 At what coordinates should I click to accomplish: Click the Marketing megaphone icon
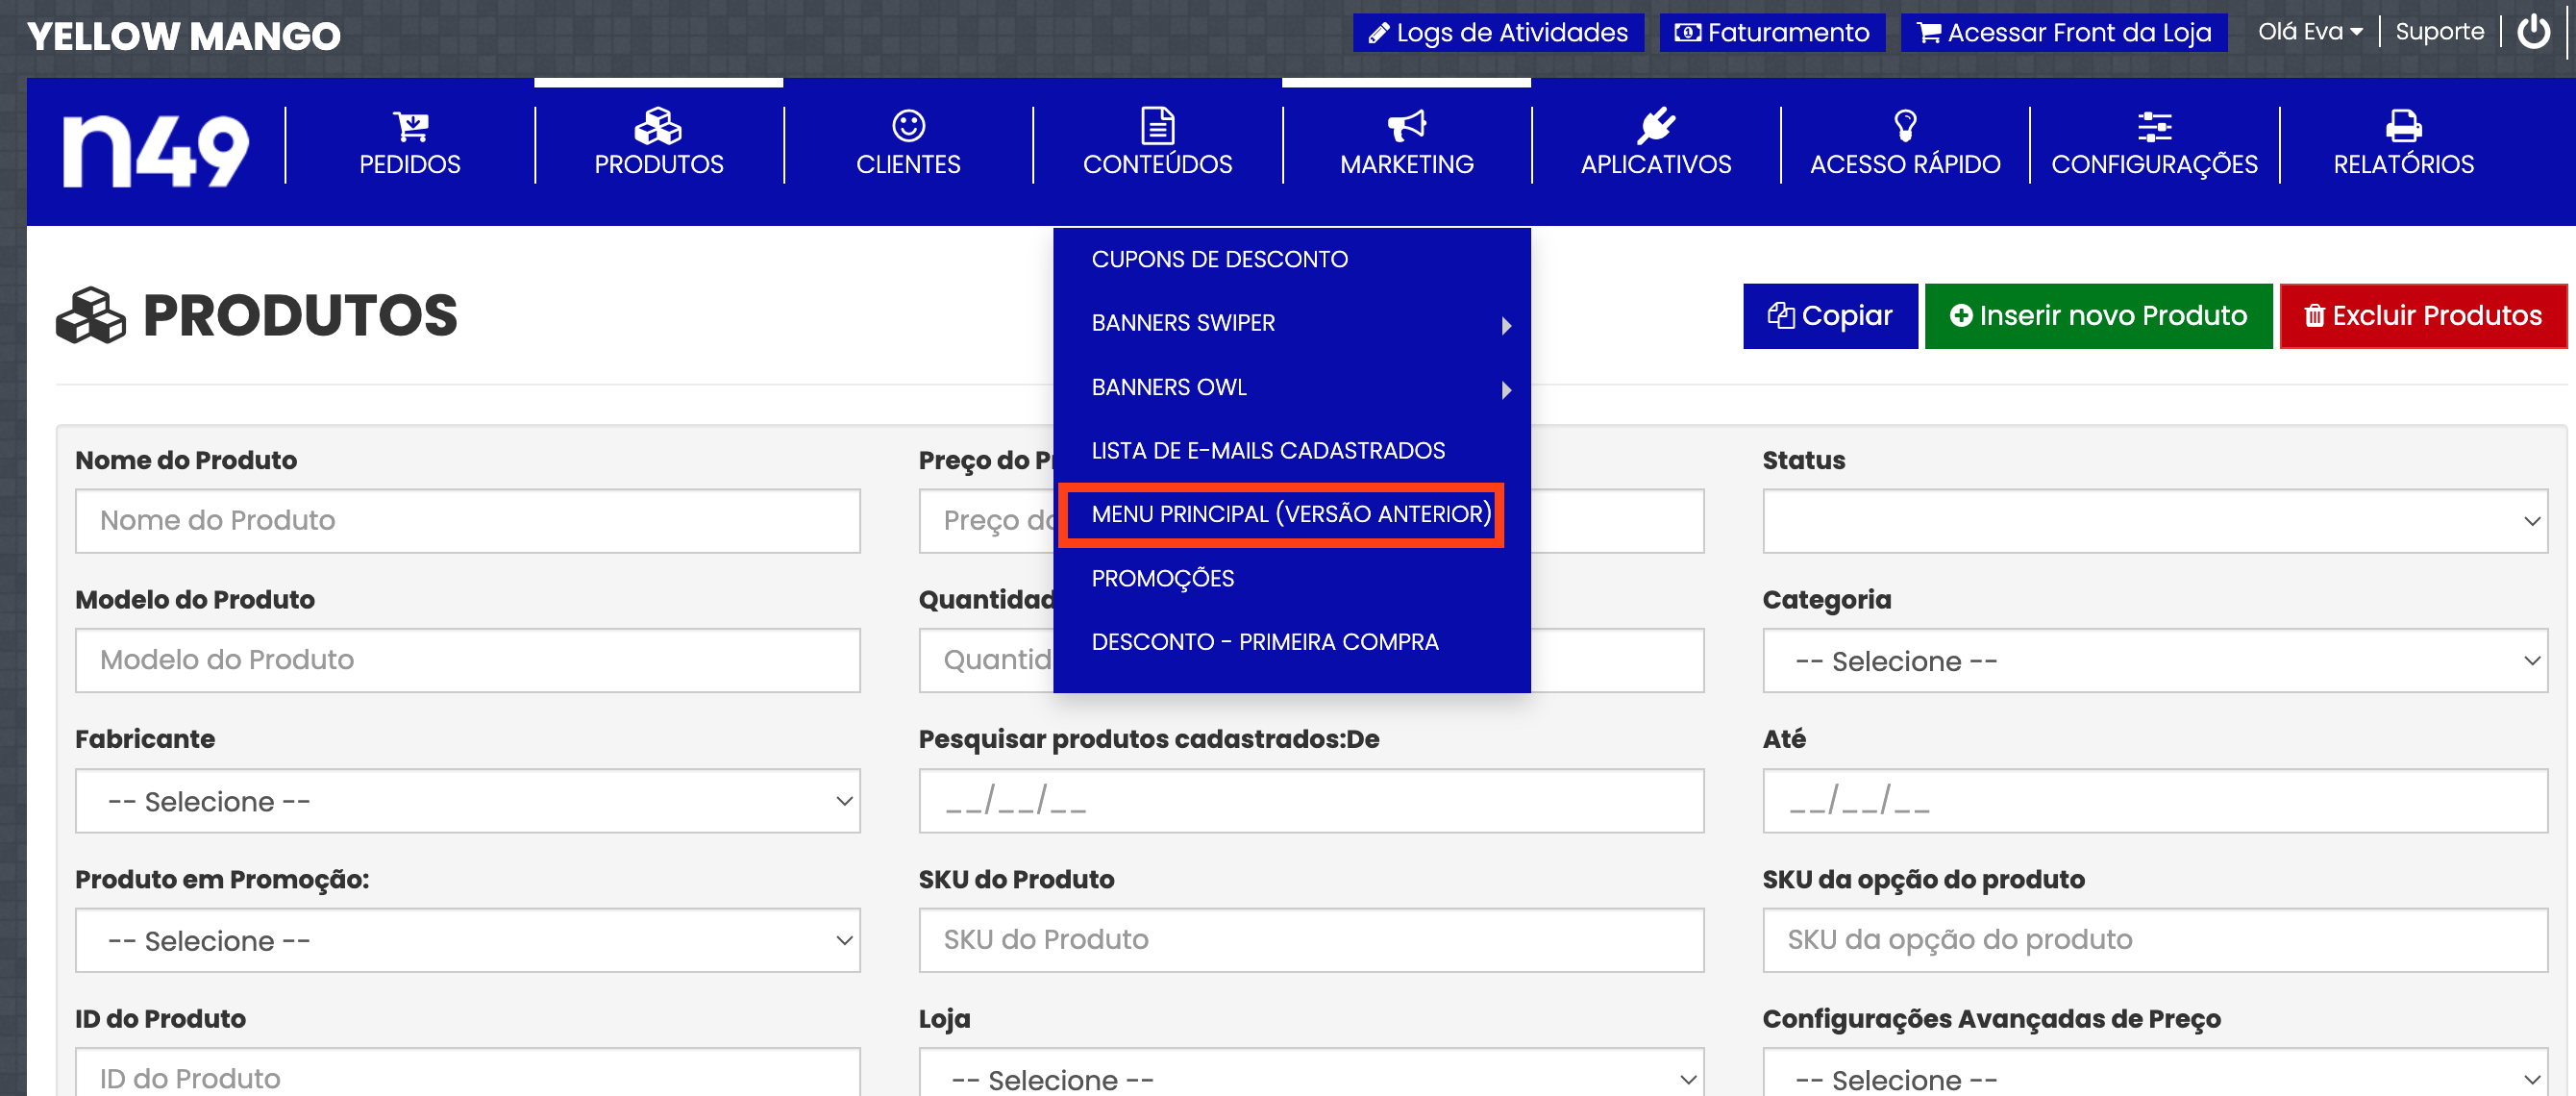coord(1406,126)
